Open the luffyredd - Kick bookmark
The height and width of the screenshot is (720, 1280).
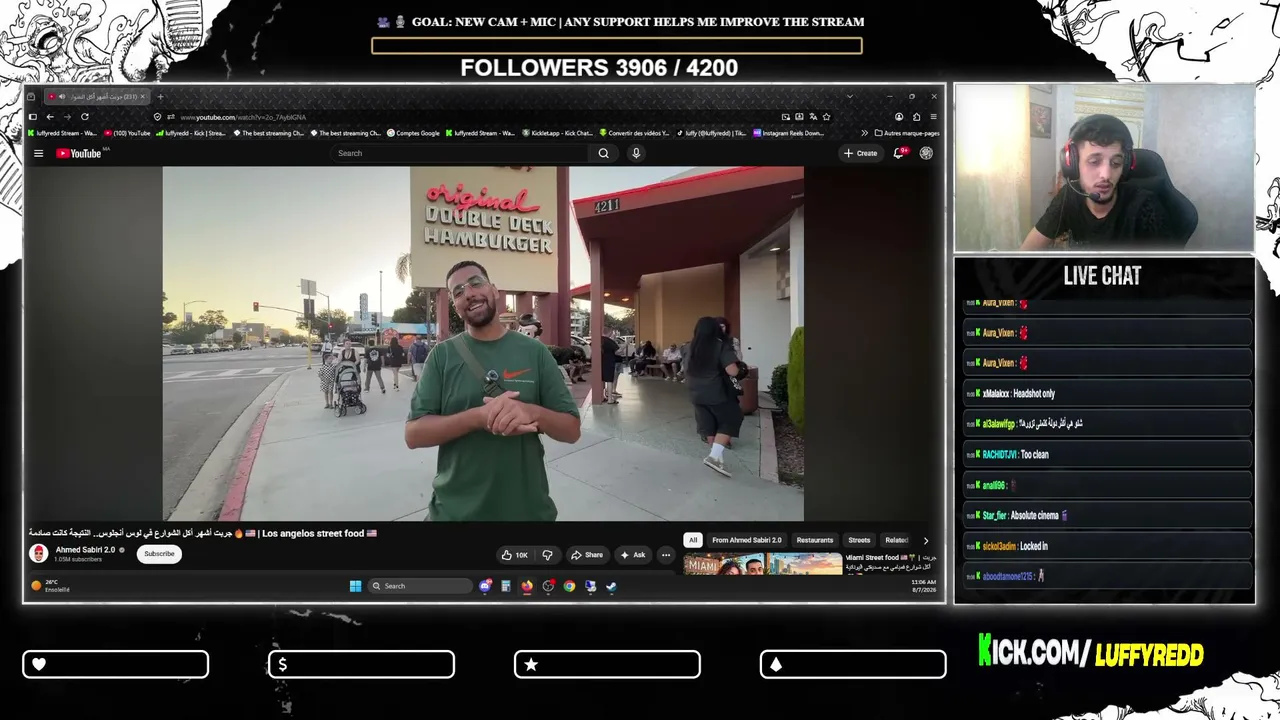tap(191, 133)
